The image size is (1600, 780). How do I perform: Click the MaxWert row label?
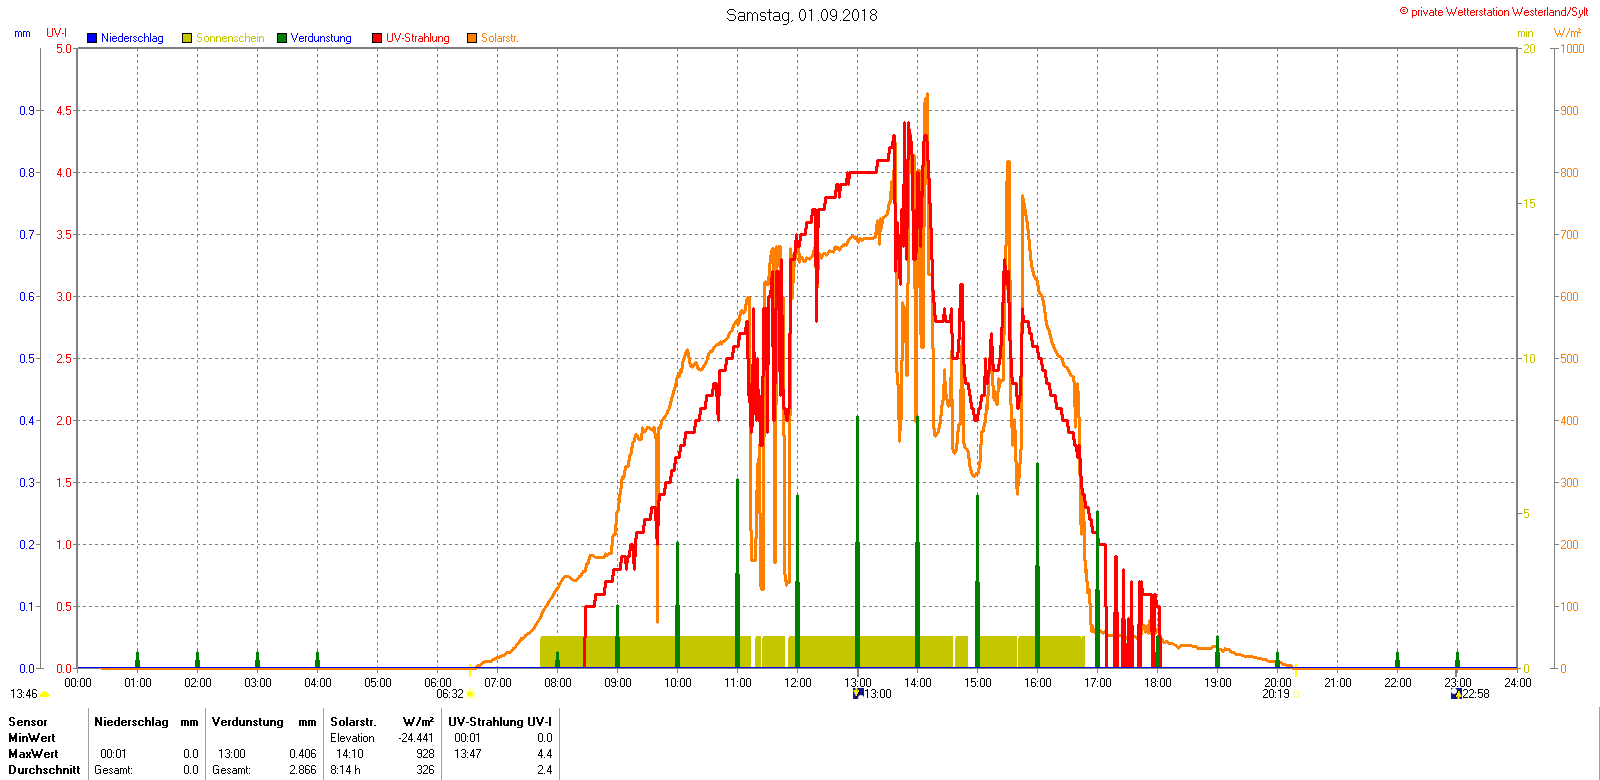[x=33, y=754]
